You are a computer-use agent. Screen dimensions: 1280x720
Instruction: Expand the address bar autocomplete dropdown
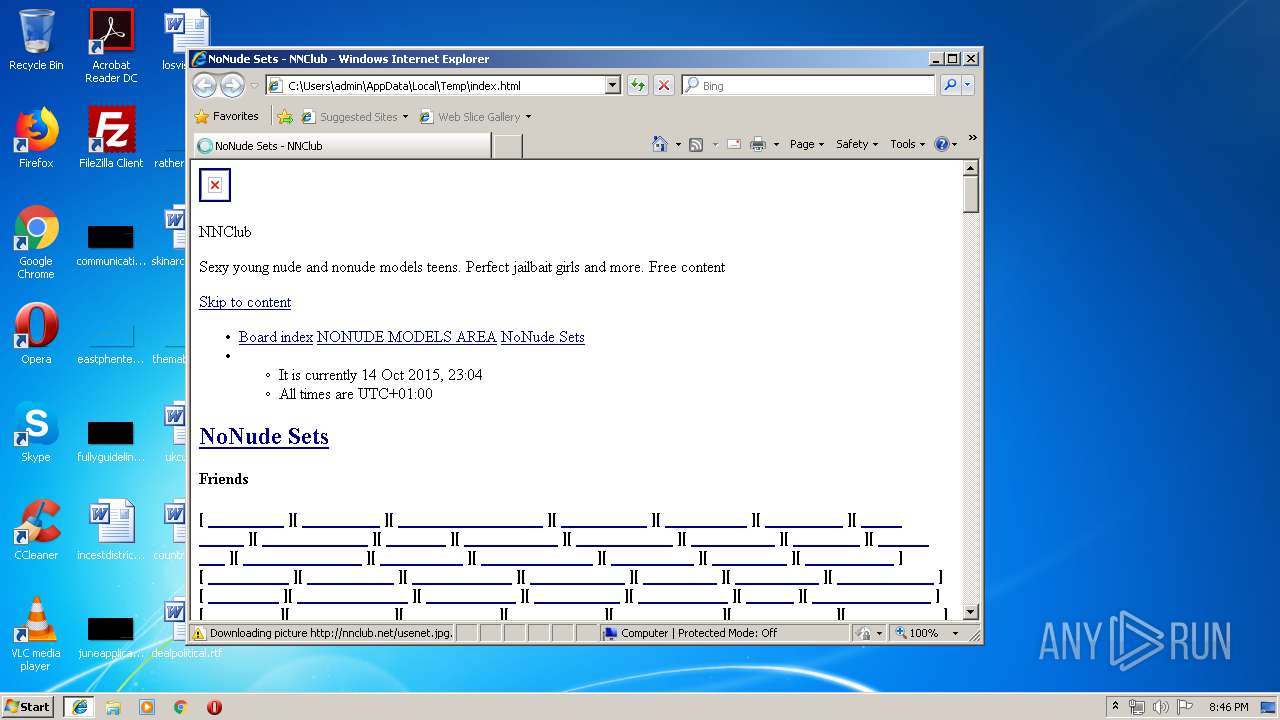613,86
